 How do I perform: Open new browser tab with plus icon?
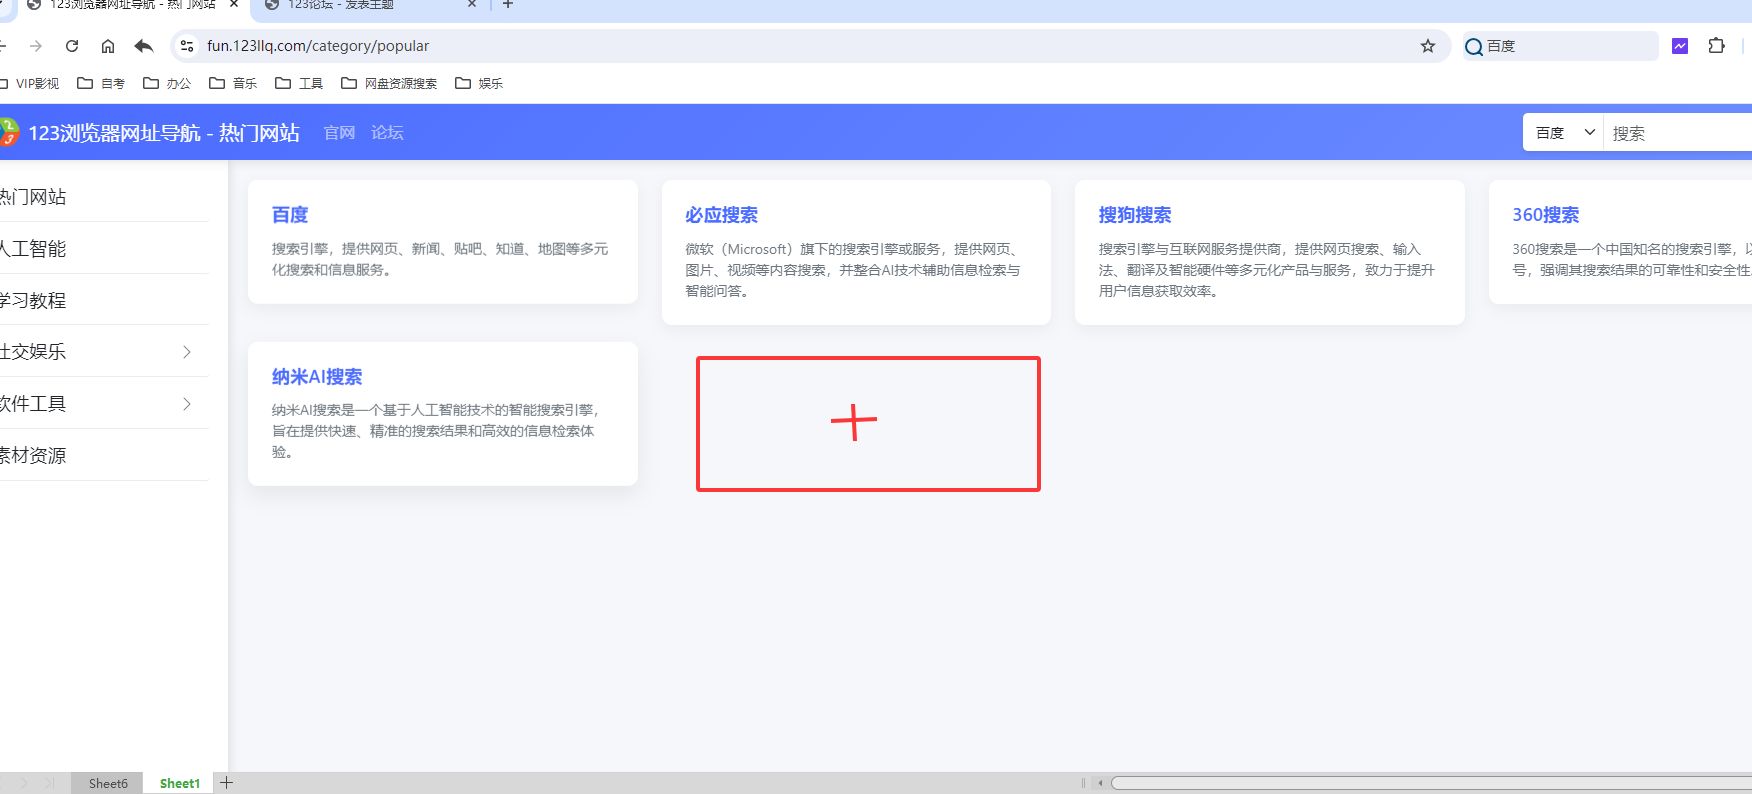(x=508, y=5)
